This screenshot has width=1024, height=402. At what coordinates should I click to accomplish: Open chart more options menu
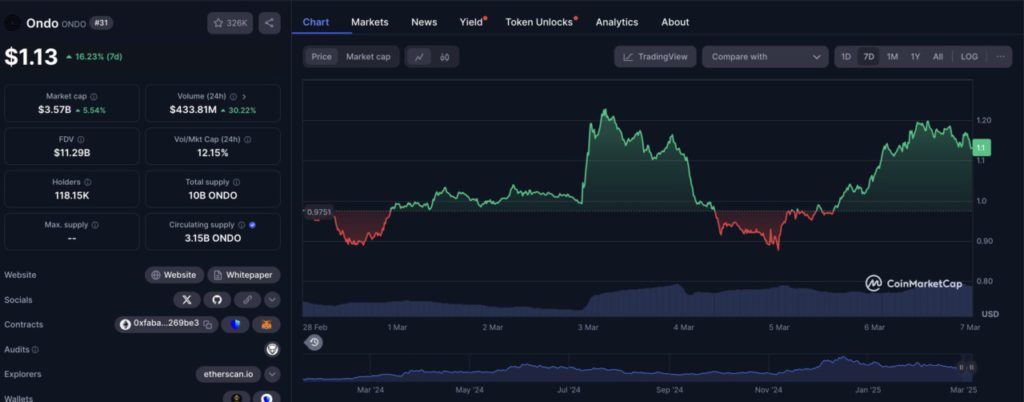click(1000, 57)
